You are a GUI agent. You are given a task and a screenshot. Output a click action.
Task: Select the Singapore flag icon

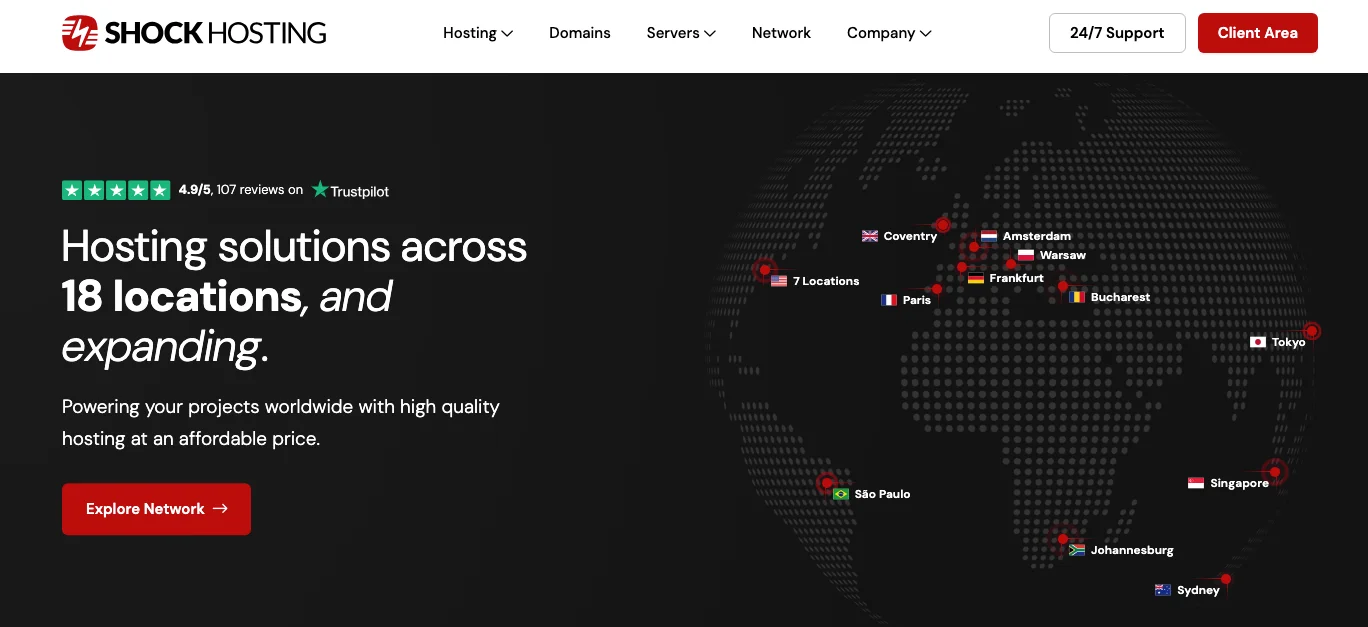(x=1196, y=483)
